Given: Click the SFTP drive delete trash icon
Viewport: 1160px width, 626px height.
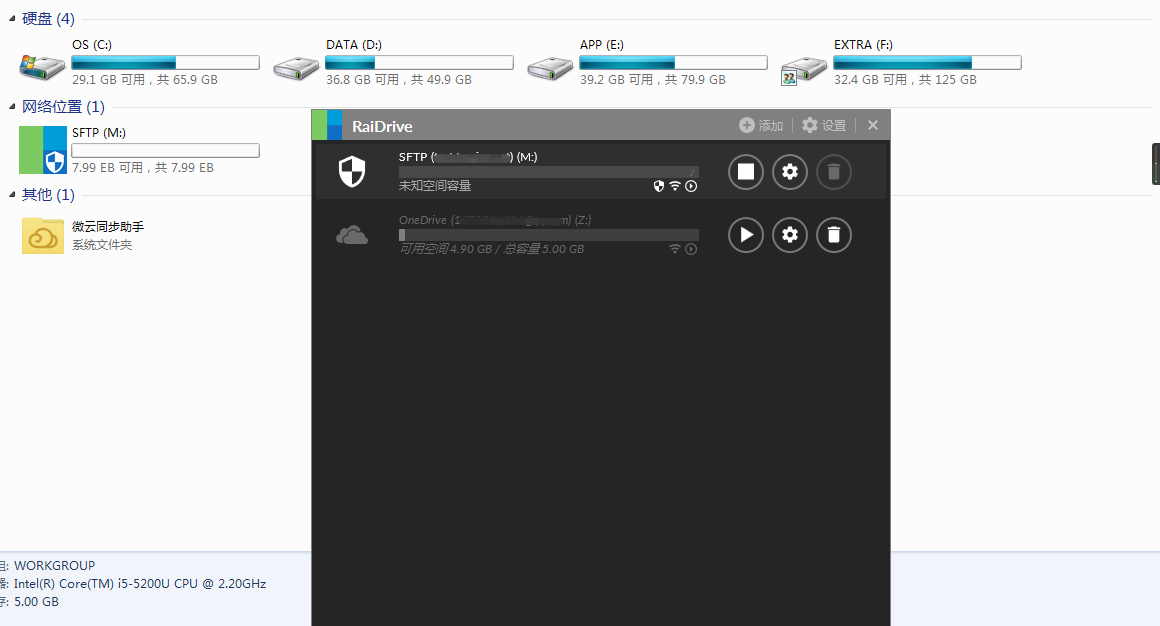Looking at the screenshot, I should pos(834,172).
